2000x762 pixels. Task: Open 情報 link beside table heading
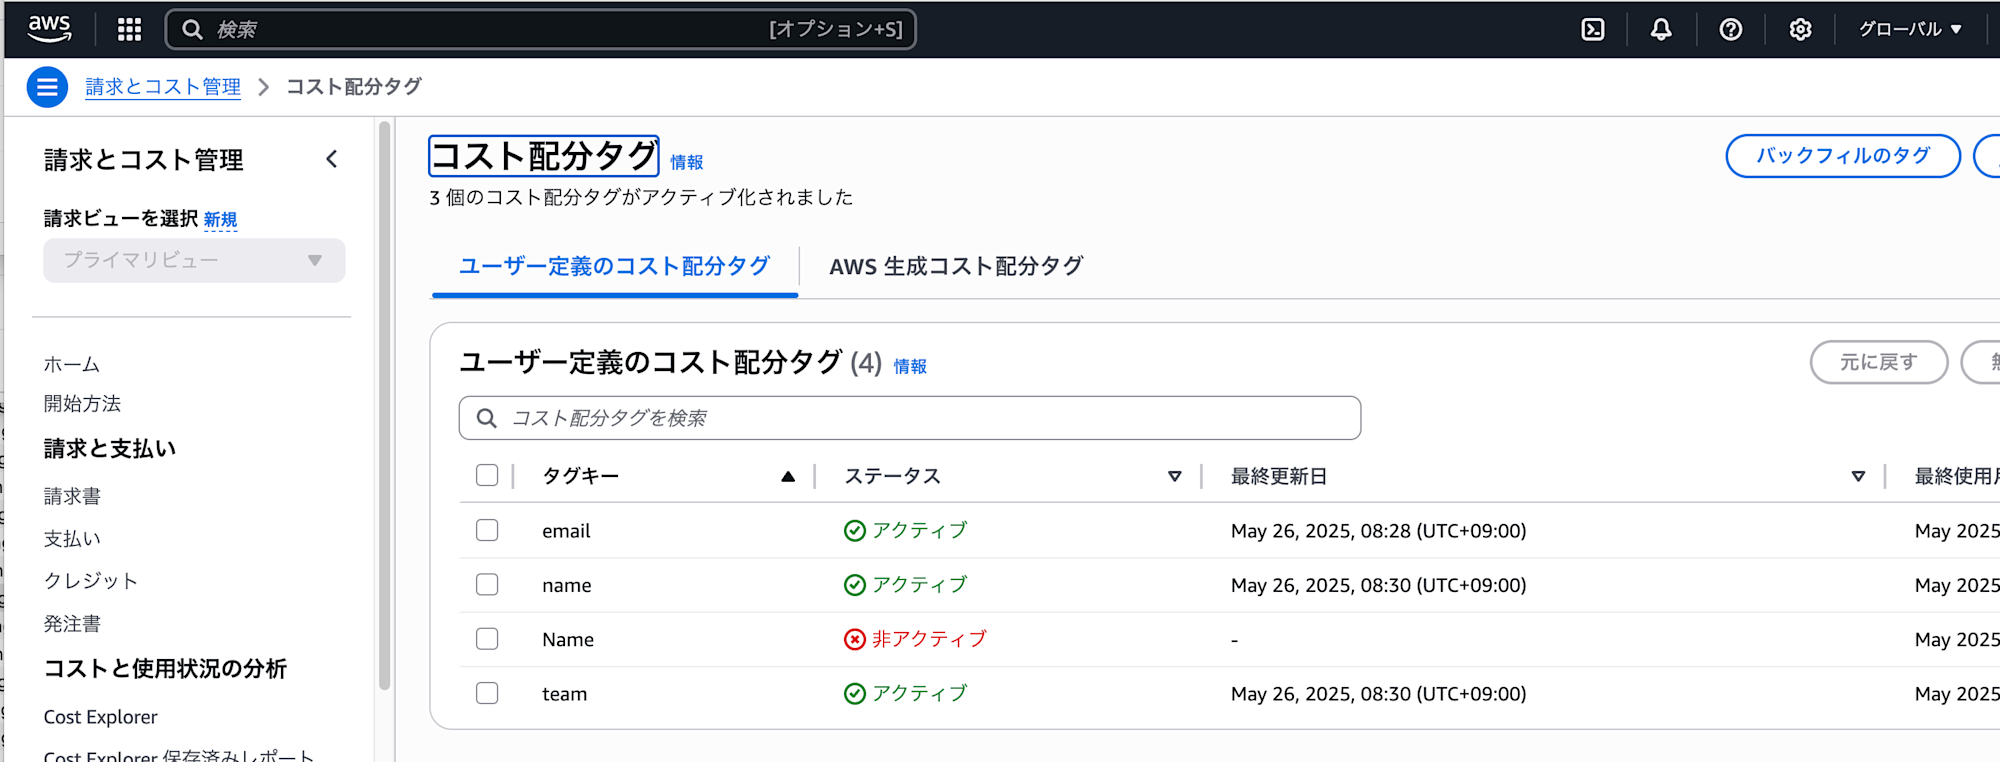coord(910,366)
